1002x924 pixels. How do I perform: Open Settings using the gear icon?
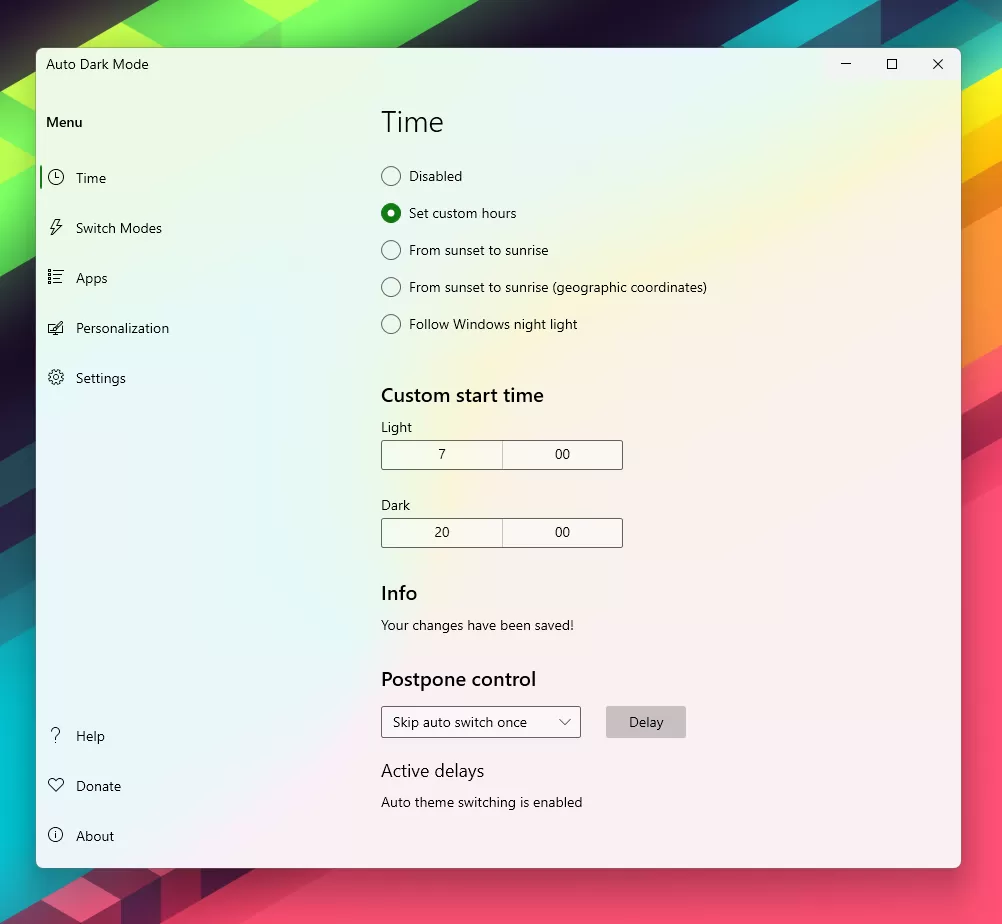click(x=56, y=377)
